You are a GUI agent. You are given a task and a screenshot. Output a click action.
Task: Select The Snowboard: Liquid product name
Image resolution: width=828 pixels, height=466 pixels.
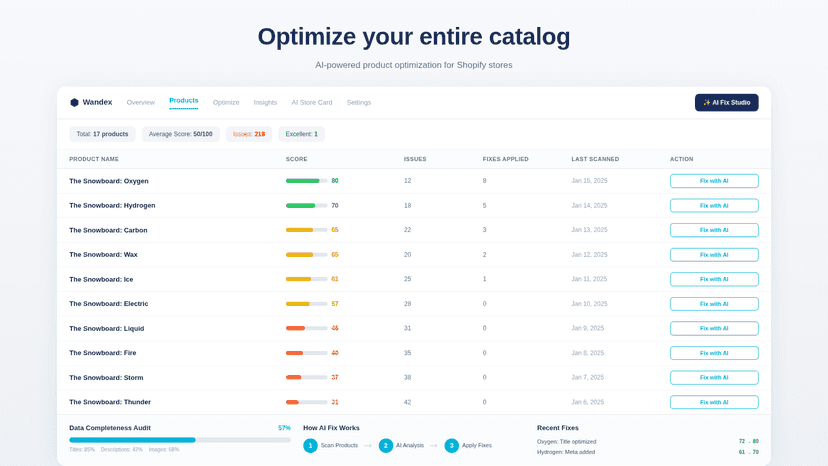(x=107, y=328)
